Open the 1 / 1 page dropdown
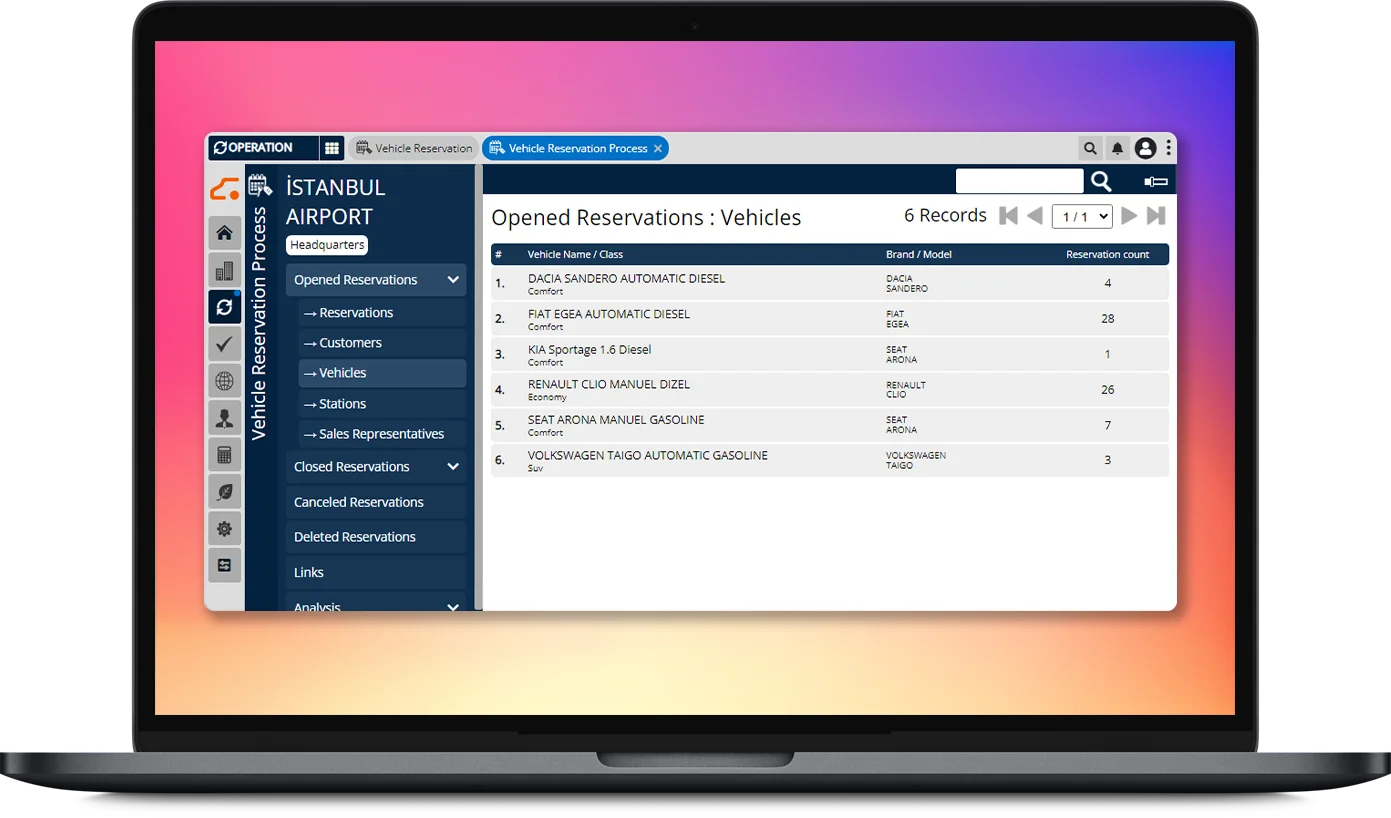 pos(1082,217)
